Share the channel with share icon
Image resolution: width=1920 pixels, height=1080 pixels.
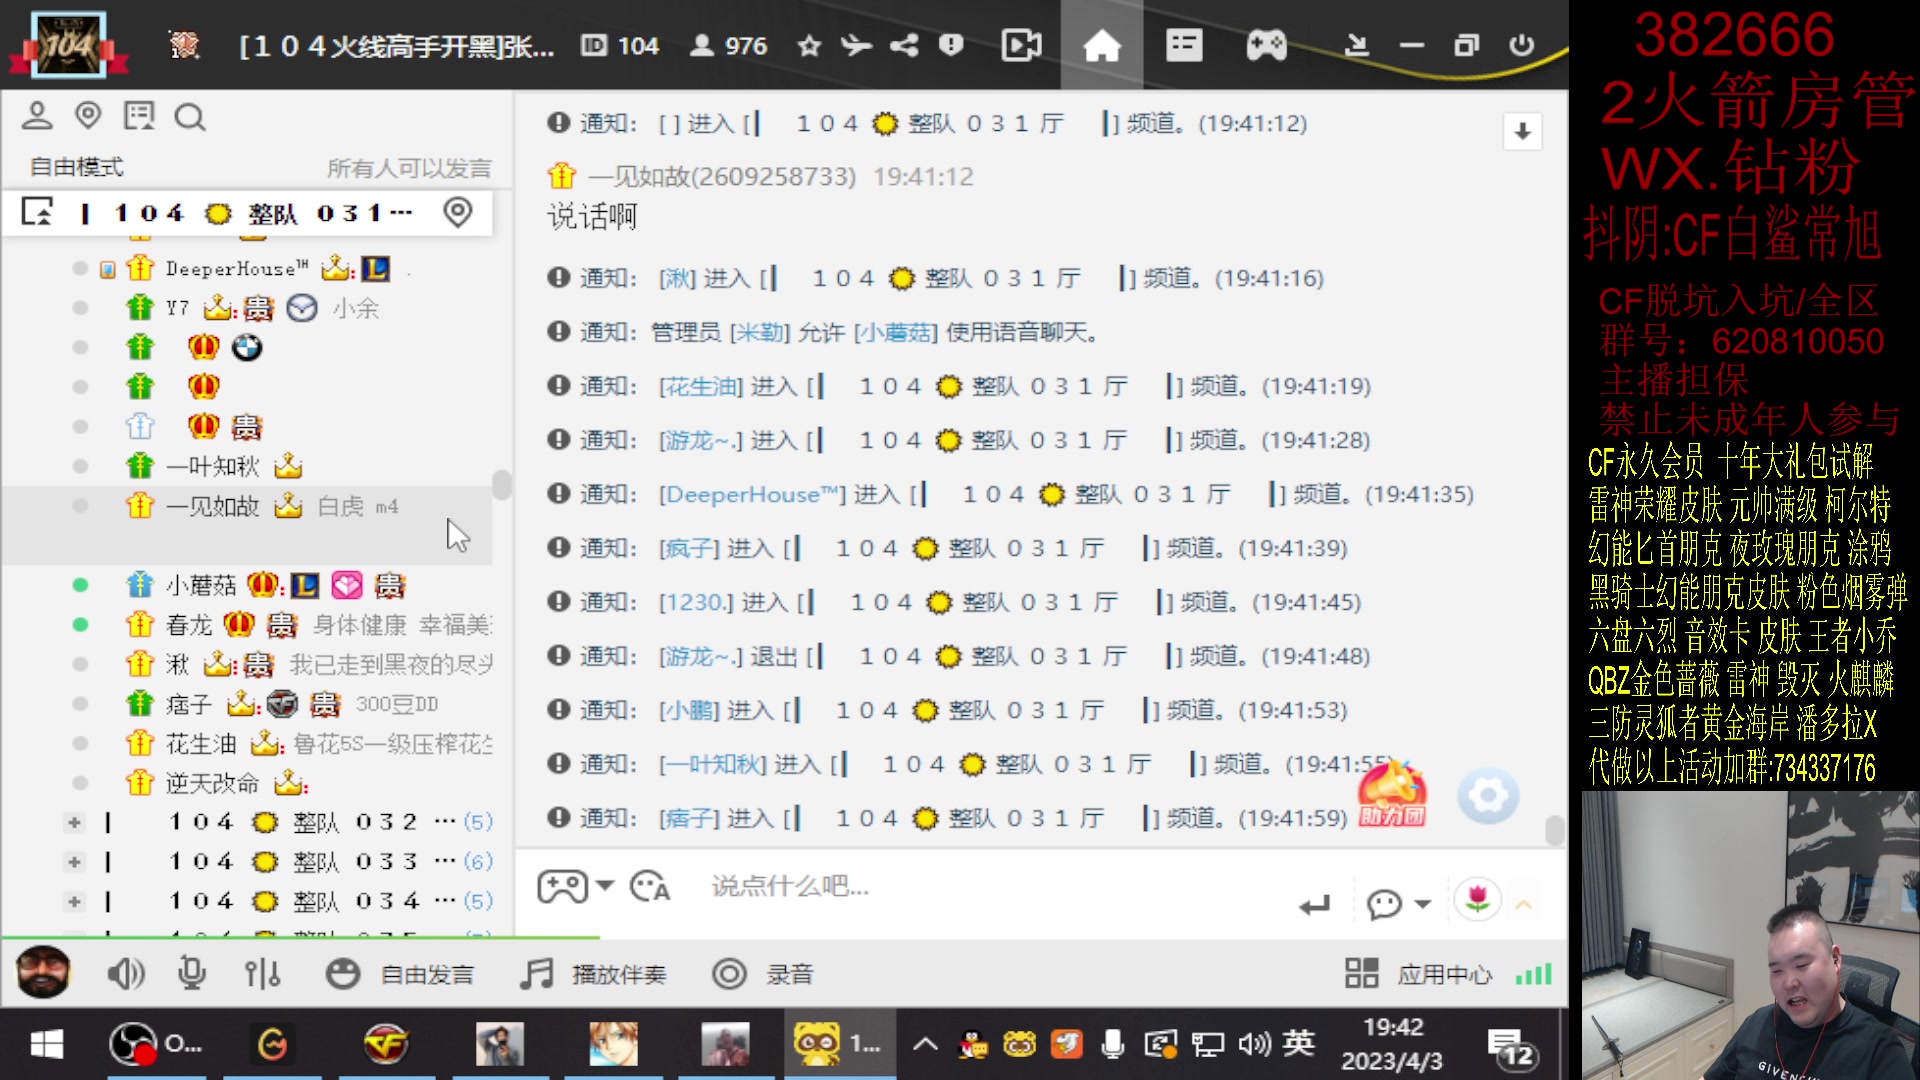click(904, 45)
